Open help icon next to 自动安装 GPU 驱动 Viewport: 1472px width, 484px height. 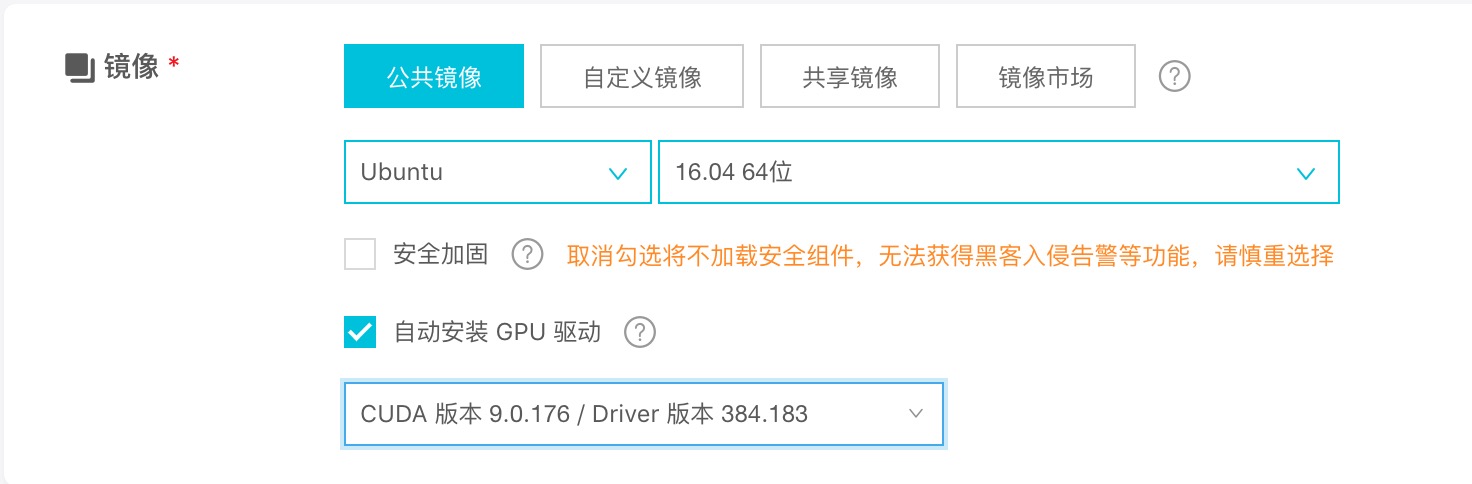tap(640, 332)
